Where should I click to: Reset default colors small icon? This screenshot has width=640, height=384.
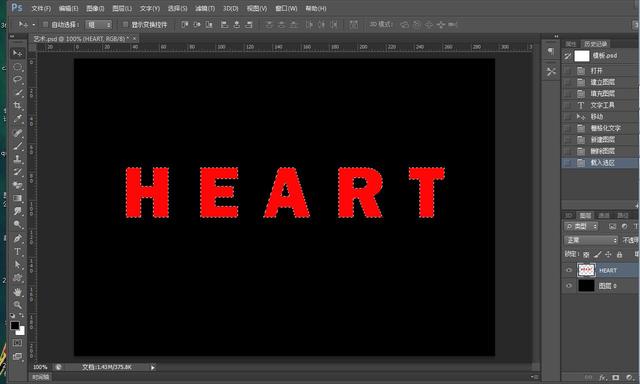[x=12, y=315]
